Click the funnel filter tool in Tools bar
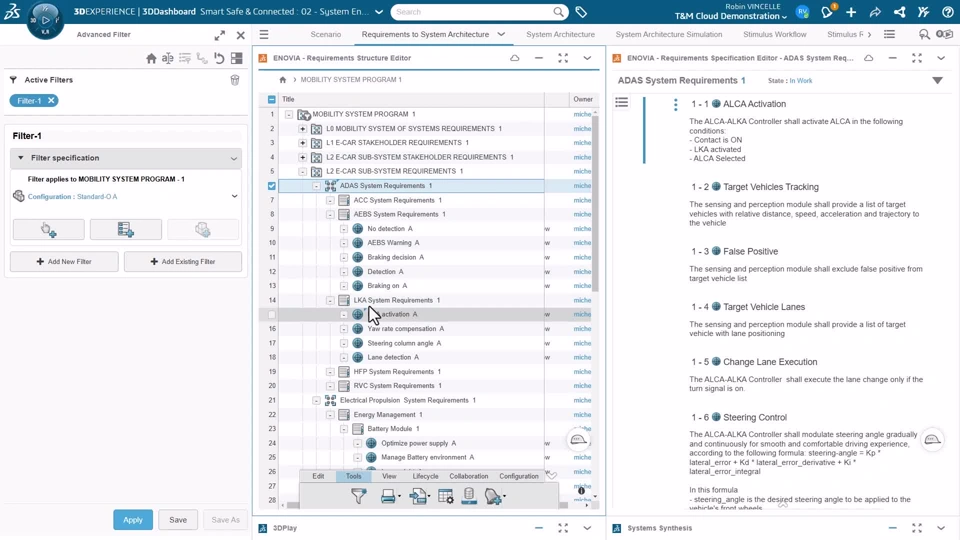960x540 pixels. pyautogui.click(x=359, y=496)
